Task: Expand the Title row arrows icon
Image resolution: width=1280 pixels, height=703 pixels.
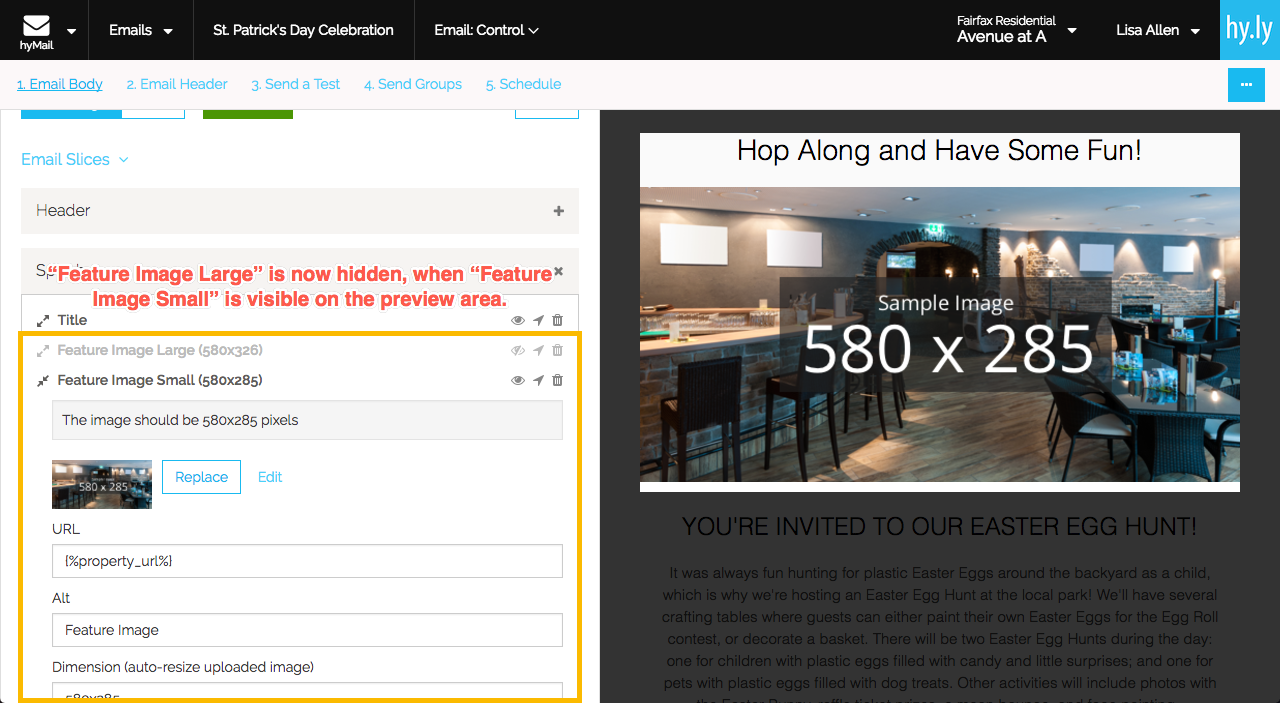Action: coord(43,321)
